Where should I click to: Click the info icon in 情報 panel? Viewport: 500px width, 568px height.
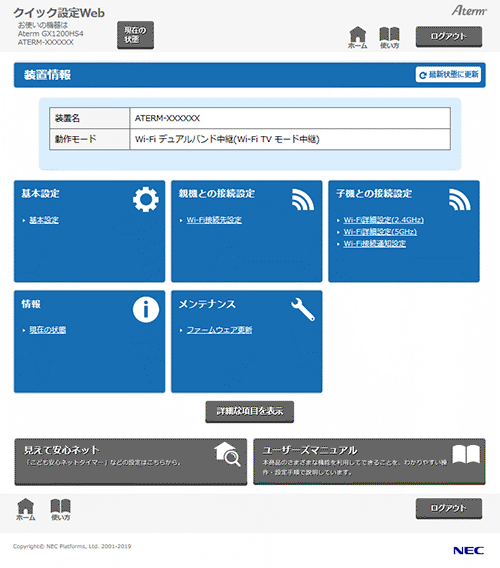(146, 310)
